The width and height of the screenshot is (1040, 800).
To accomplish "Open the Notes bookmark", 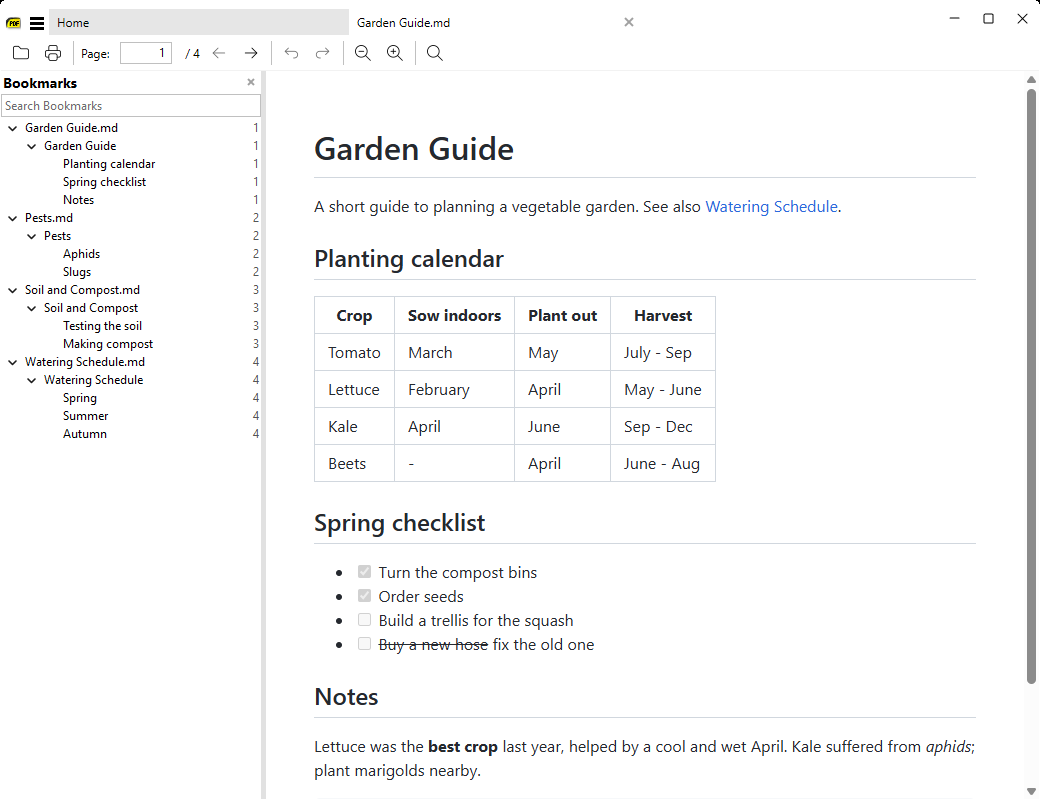I will (78, 200).
